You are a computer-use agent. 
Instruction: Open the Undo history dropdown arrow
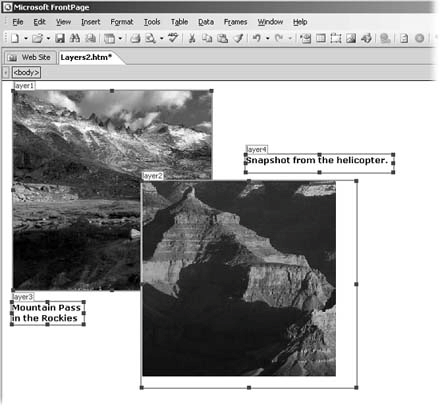click(x=267, y=39)
